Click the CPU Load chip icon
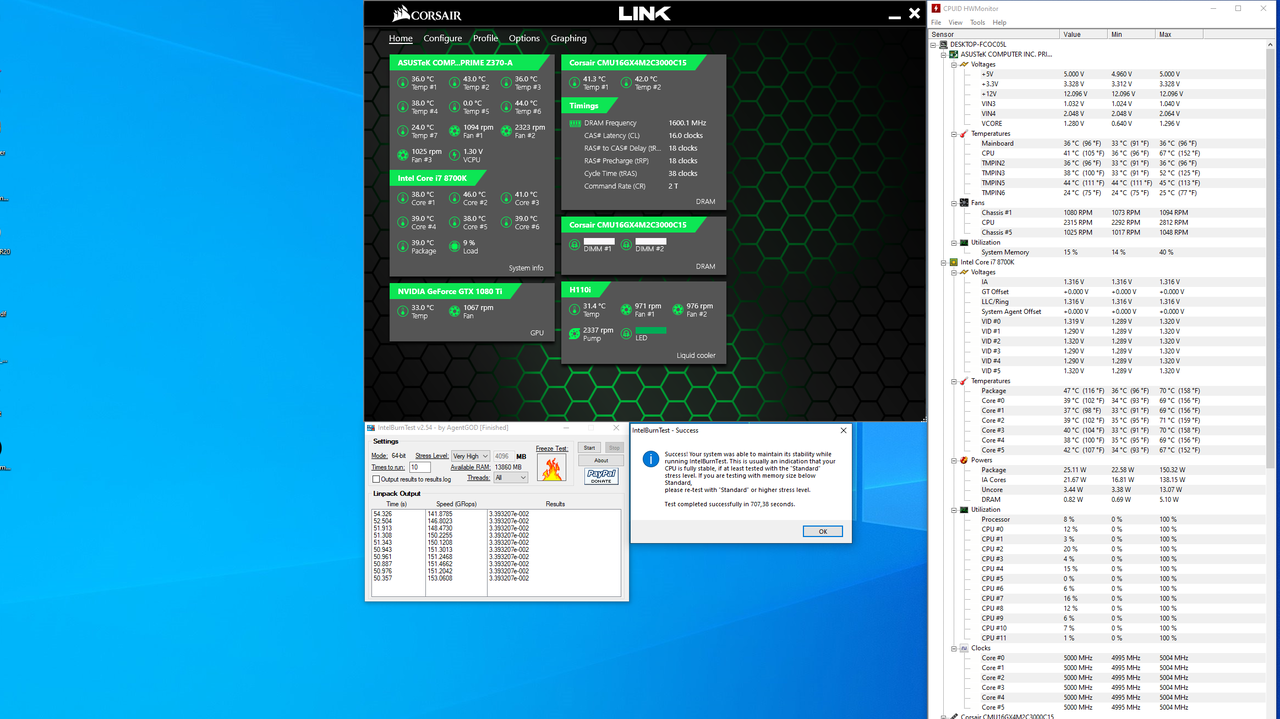 [454, 246]
